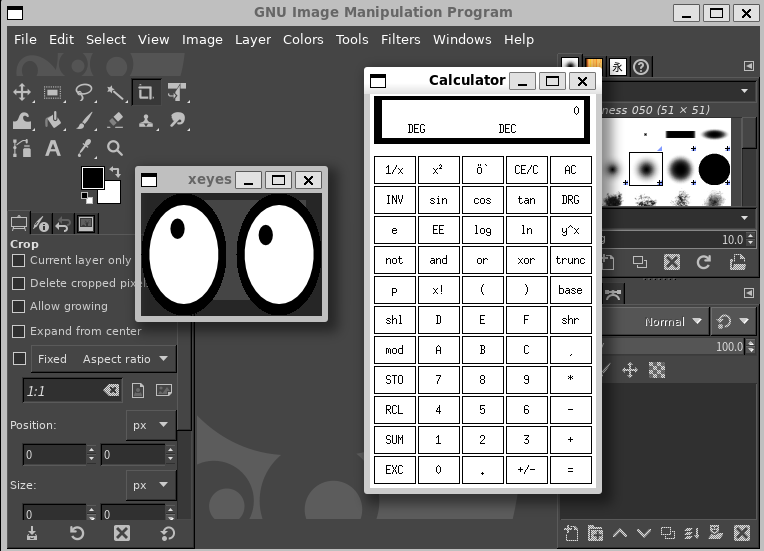Switch to the Undo History tab
Viewport: 764px width, 551px height.
pyautogui.click(x=63, y=224)
